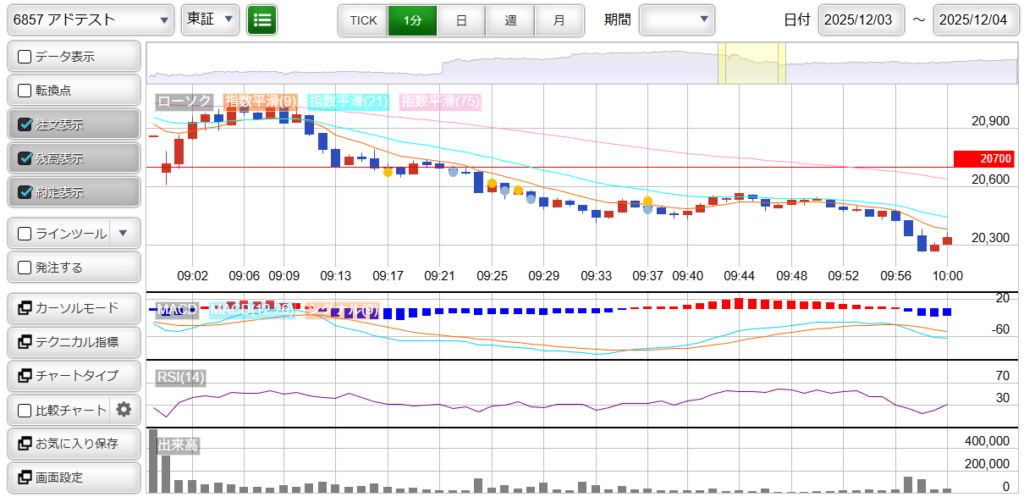Open the テクニカル指標 panel
1024x497 pixels.
tap(73, 341)
